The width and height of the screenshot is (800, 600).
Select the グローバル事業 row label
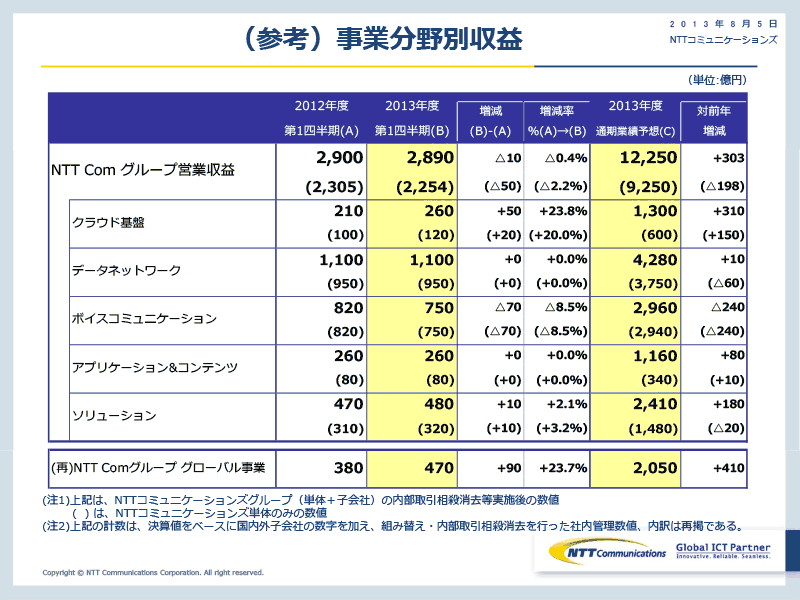(158, 468)
